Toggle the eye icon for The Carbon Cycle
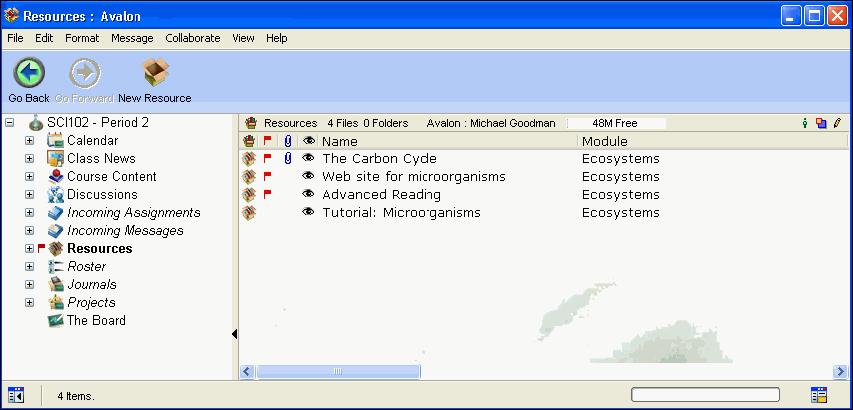Screen dimensions: 853x410 click(x=308, y=159)
